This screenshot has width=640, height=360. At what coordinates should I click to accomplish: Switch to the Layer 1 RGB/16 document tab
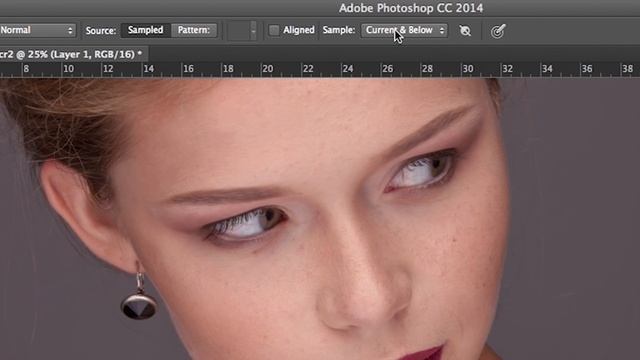[x=73, y=54]
